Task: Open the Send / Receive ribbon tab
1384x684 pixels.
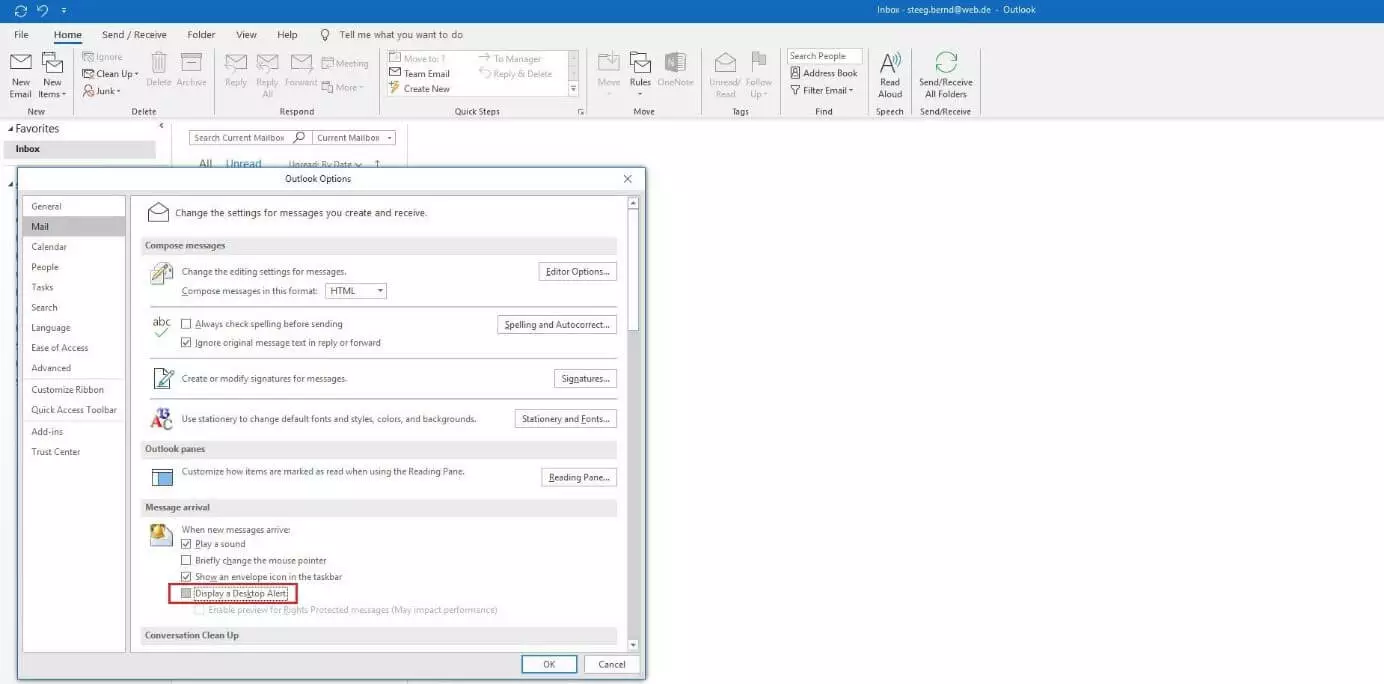Action: click(x=134, y=35)
